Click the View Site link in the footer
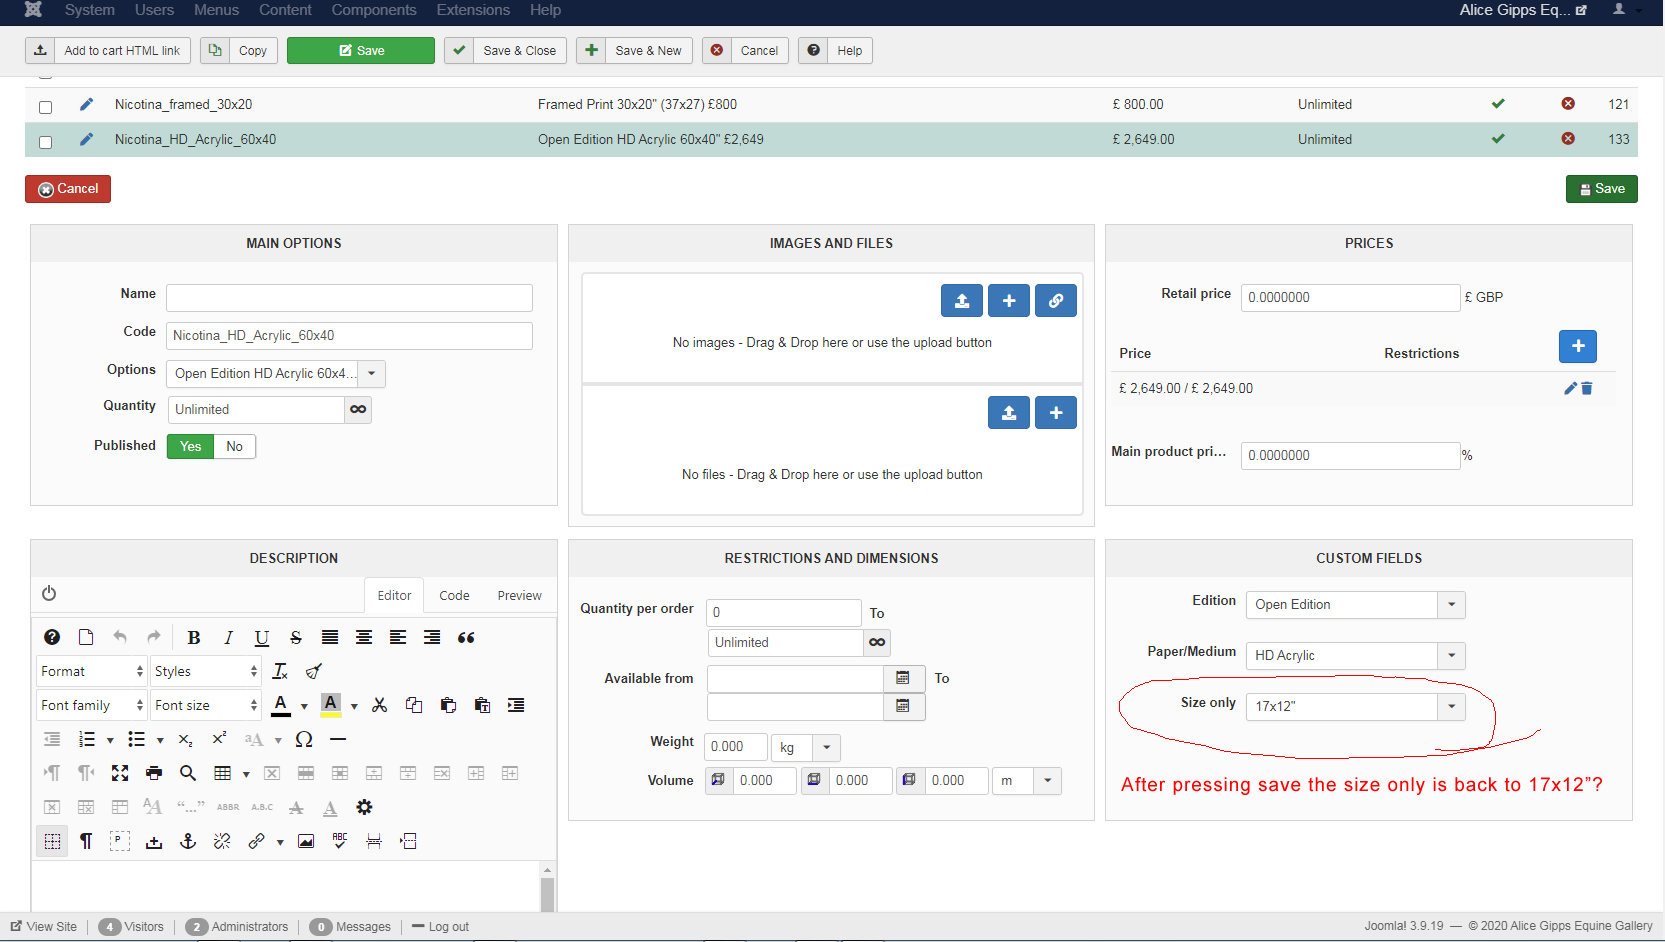The height and width of the screenshot is (942, 1665). click(44, 927)
